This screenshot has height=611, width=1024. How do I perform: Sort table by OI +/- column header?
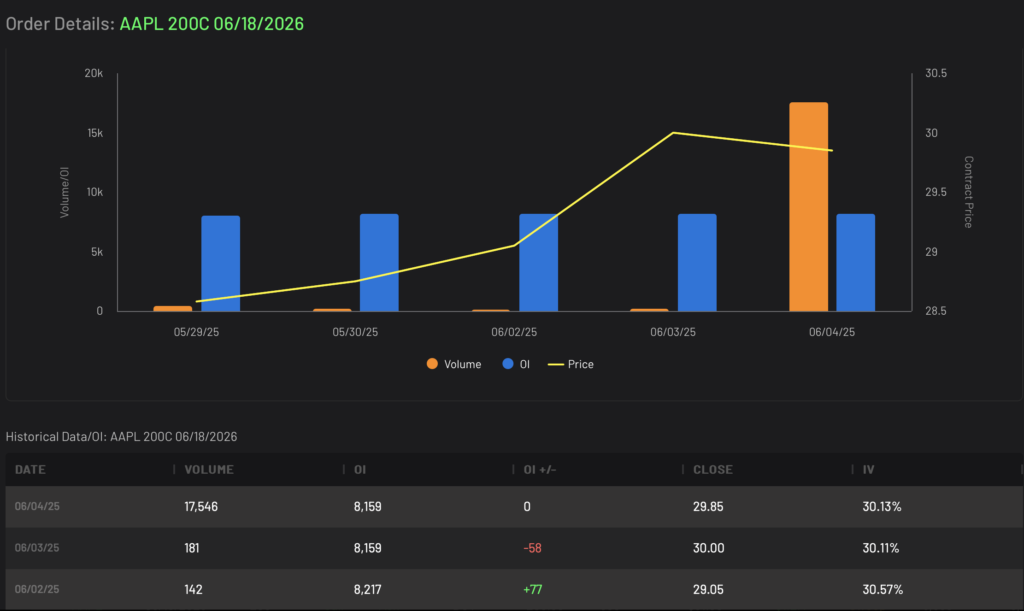539,469
